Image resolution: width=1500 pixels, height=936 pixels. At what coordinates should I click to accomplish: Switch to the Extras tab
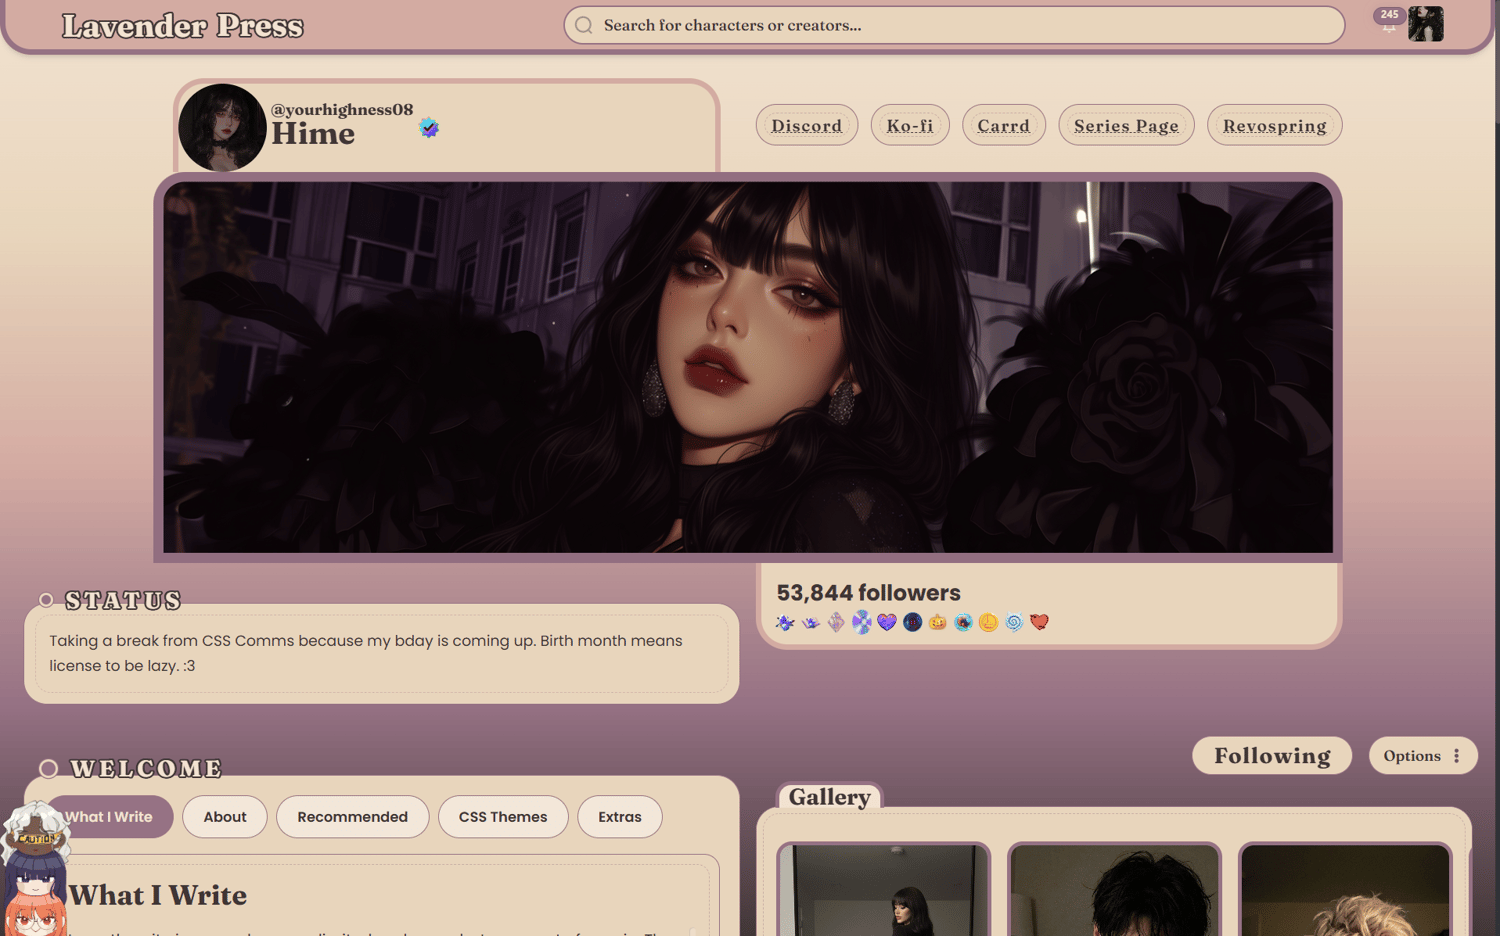(x=620, y=817)
